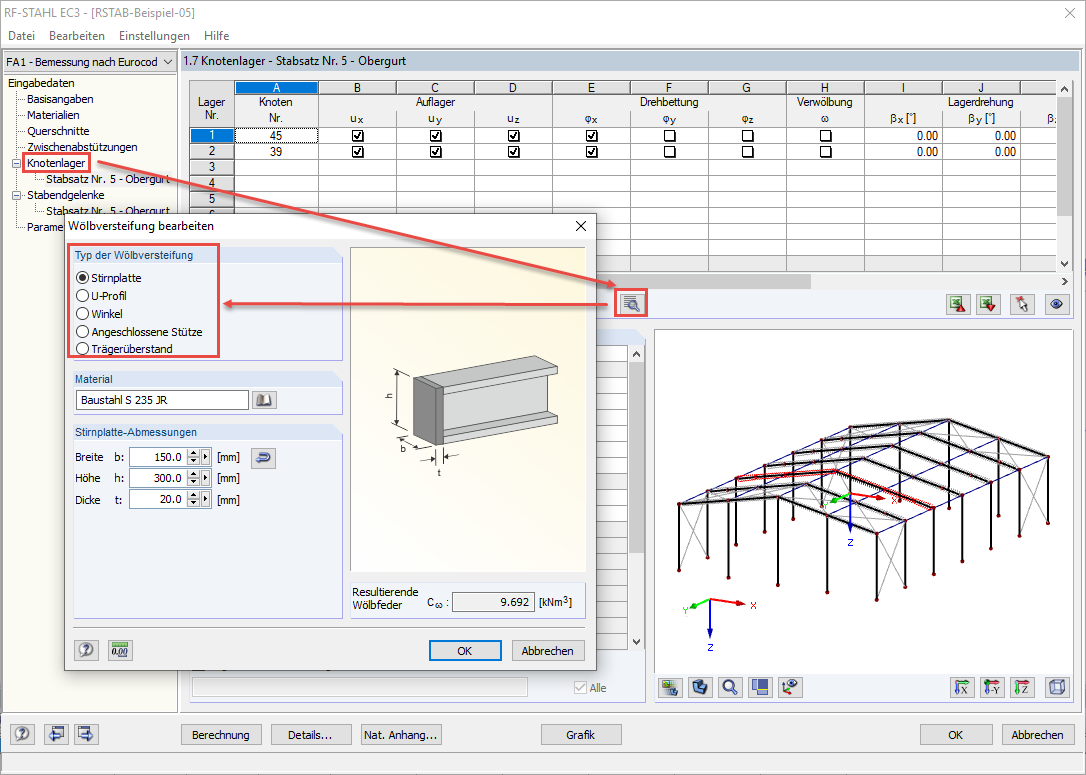The image size is (1086, 775).
Task: Toggle the Alle checkbox
Action: click(580, 688)
